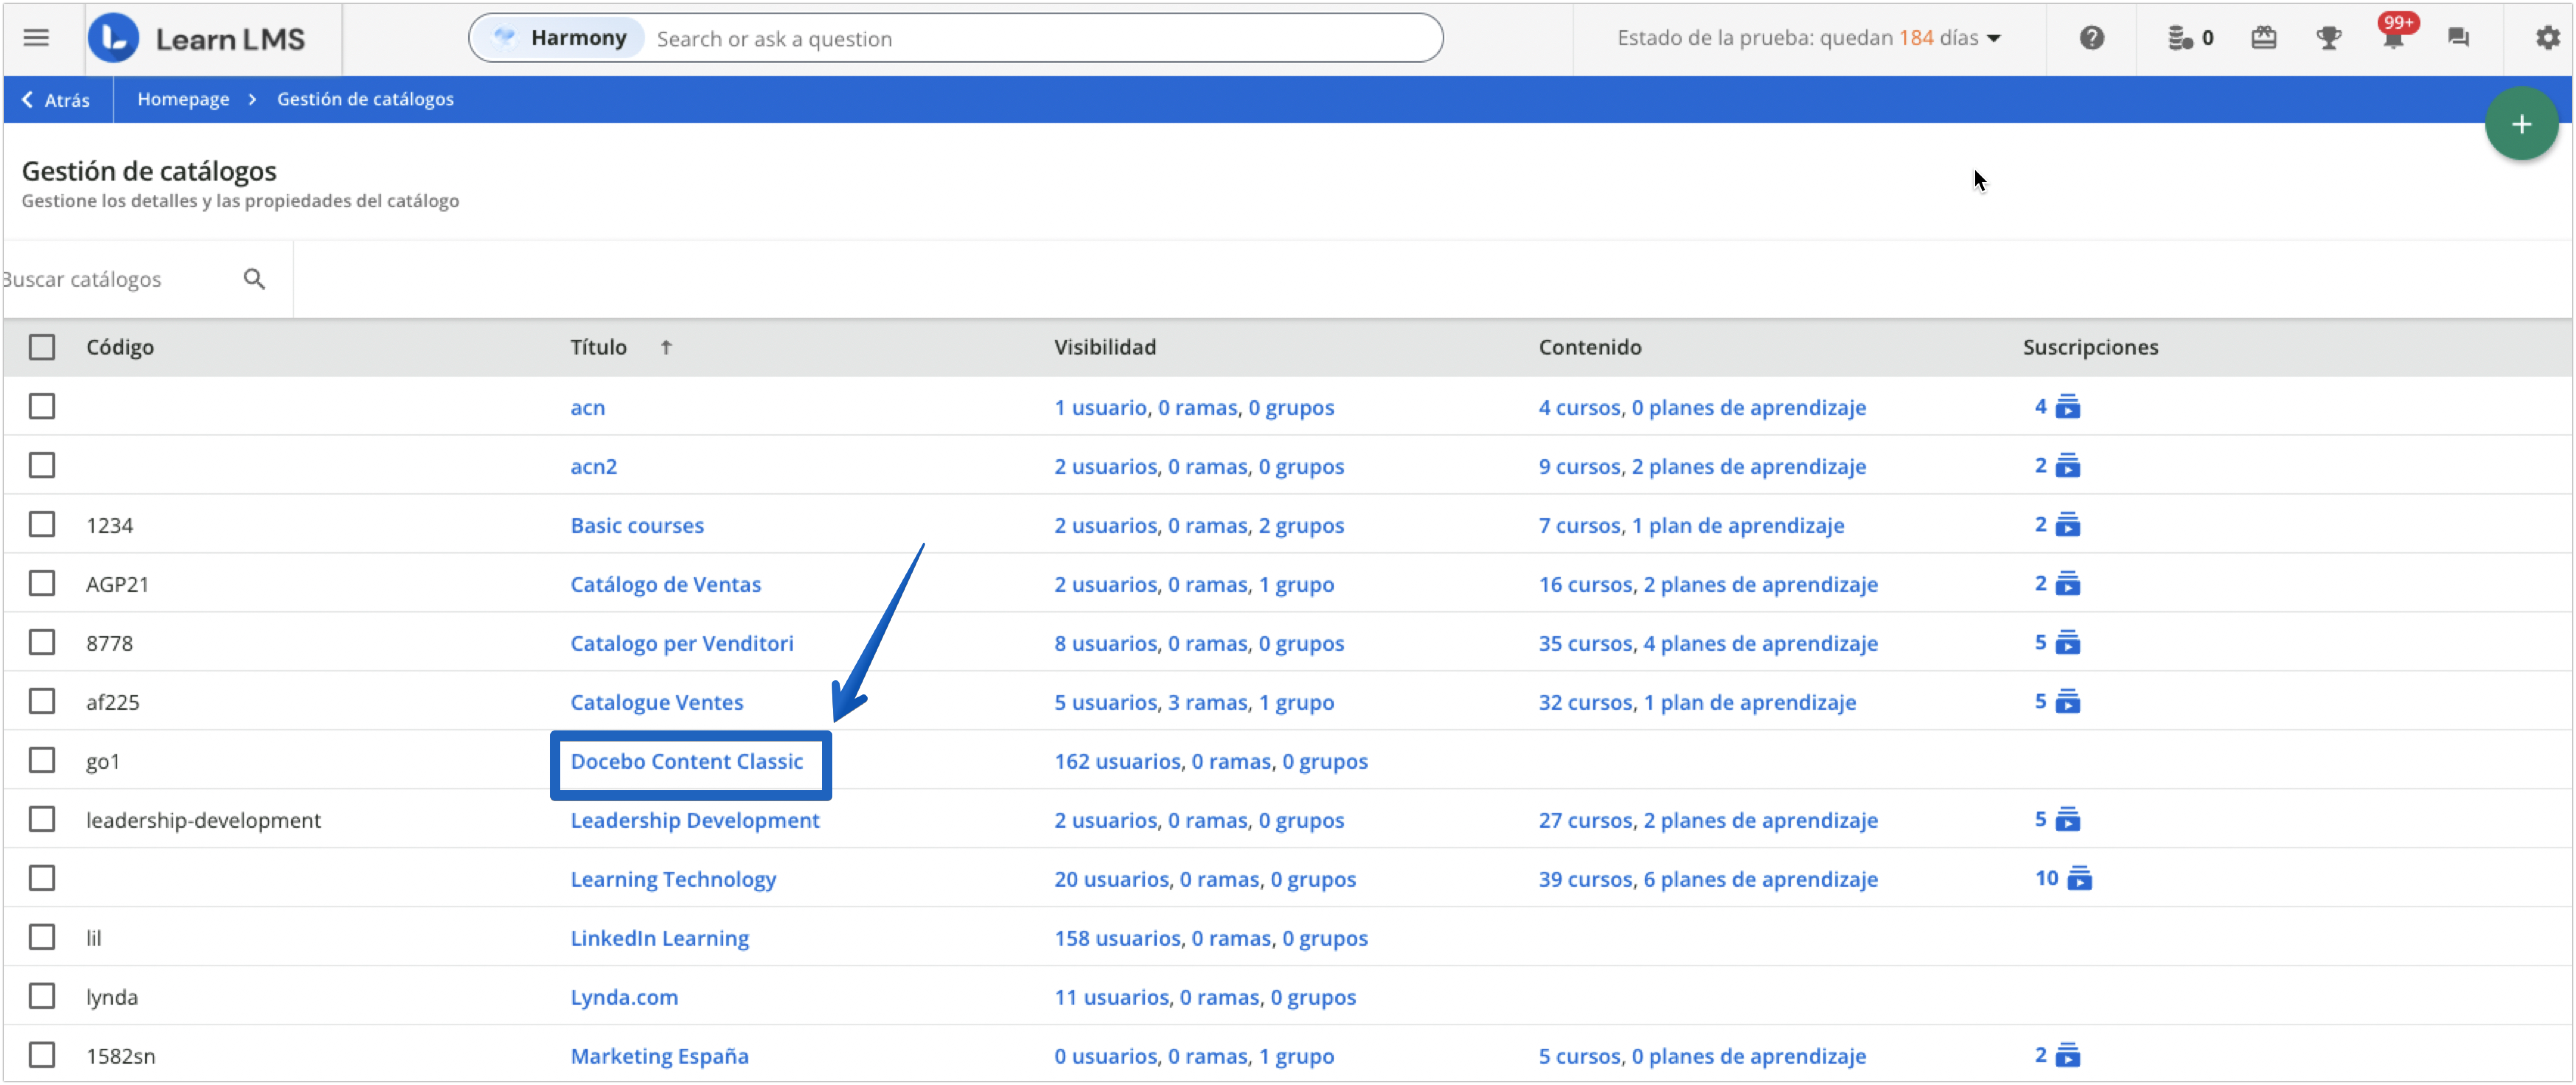Screen dimensions: 2576x1085
Task: Open the rewards gift icon
Action: (2264, 38)
